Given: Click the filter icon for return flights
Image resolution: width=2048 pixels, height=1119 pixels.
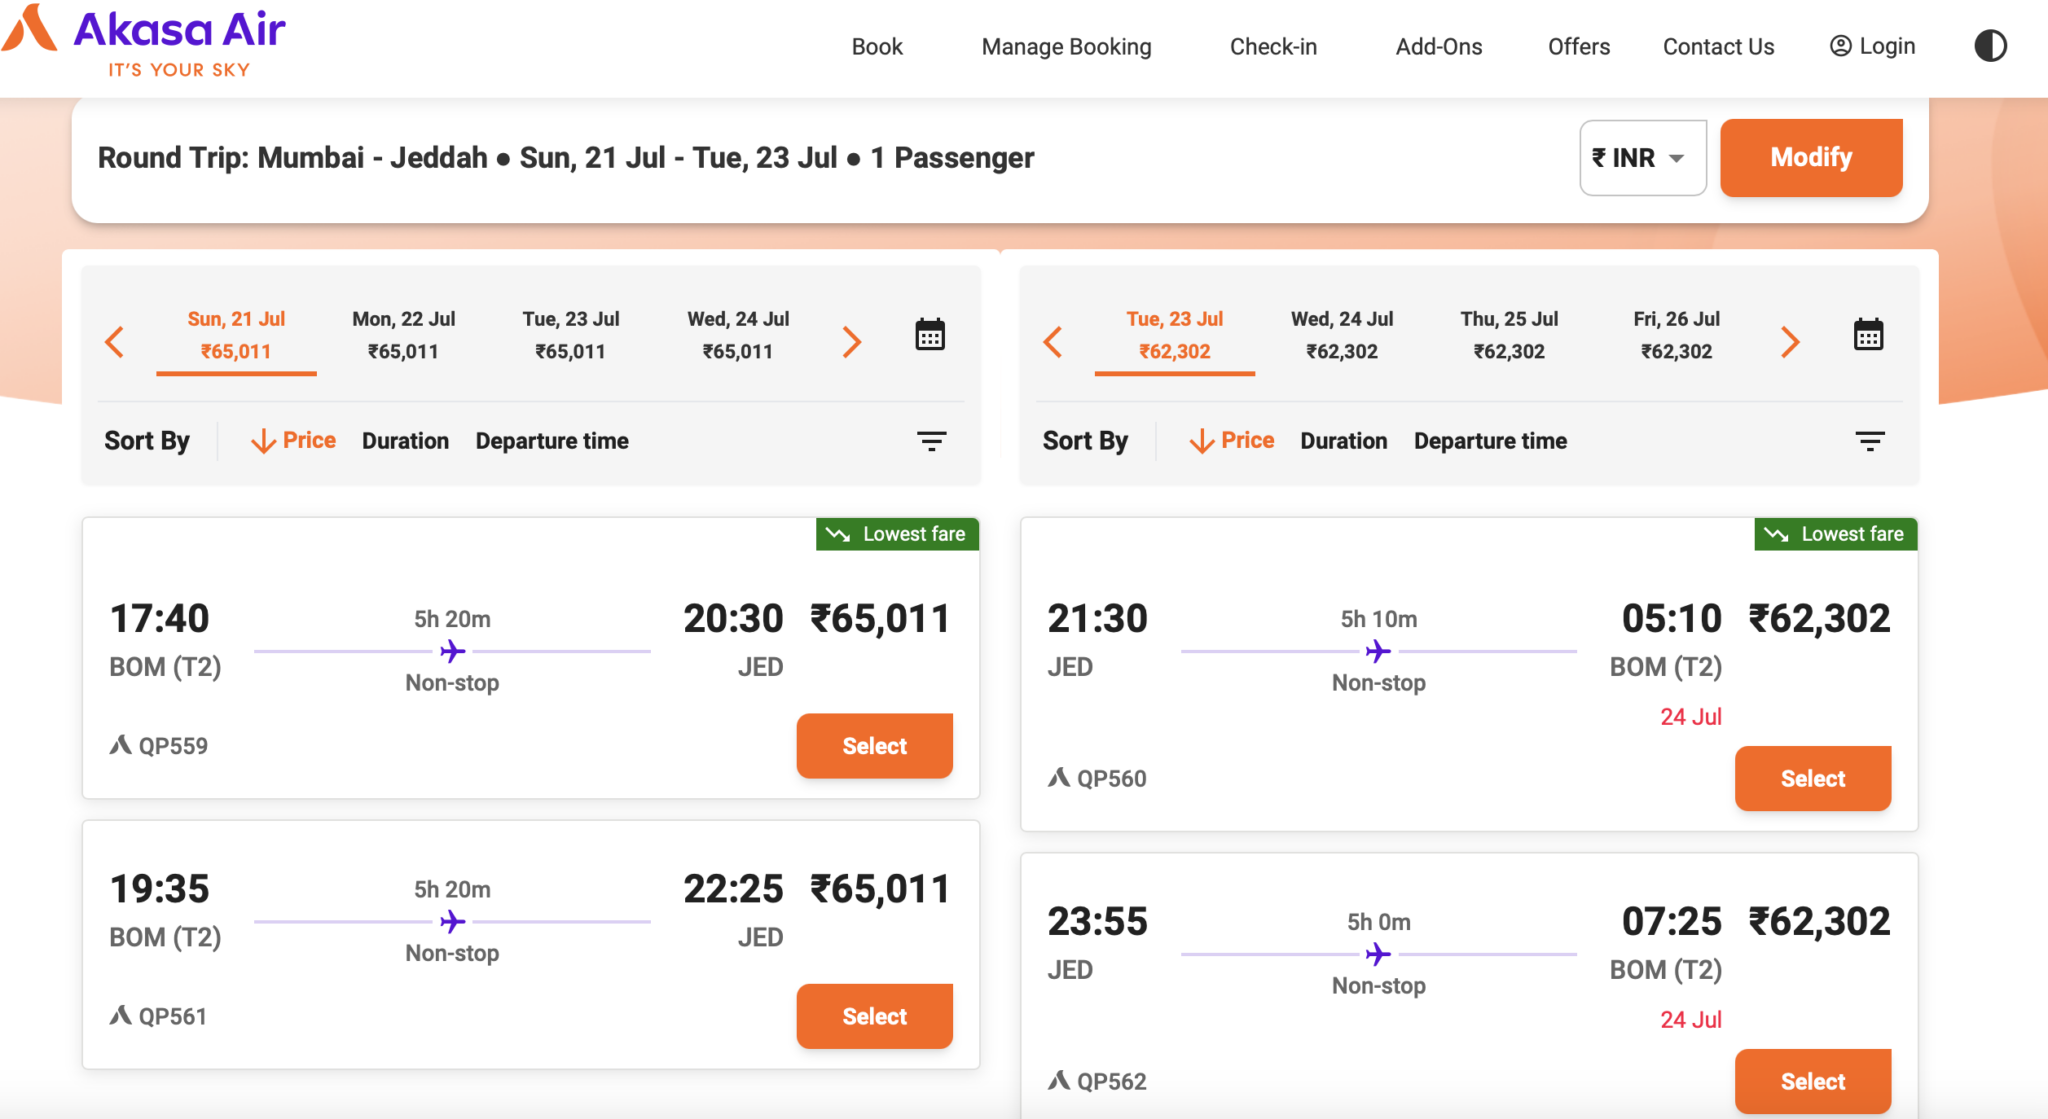Looking at the screenshot, I should [x=1870, y=440].
